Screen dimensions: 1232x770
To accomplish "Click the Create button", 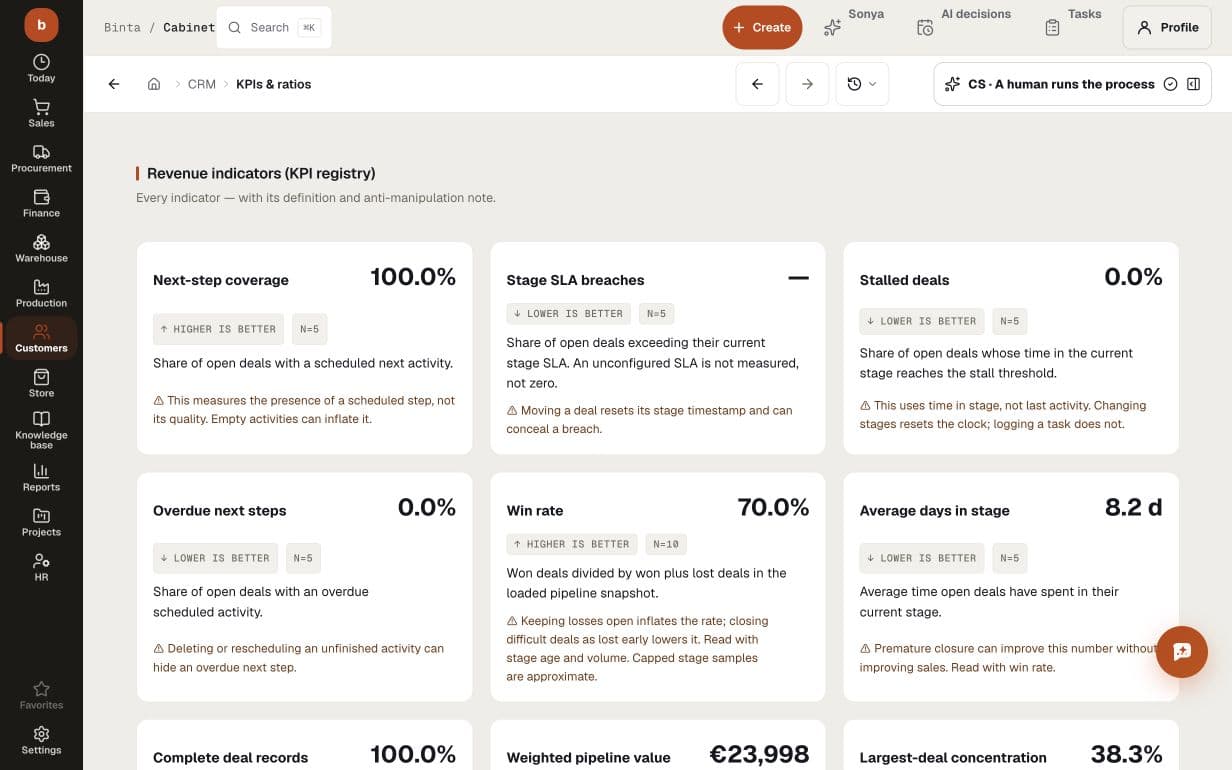I will [x=762, y=27].
